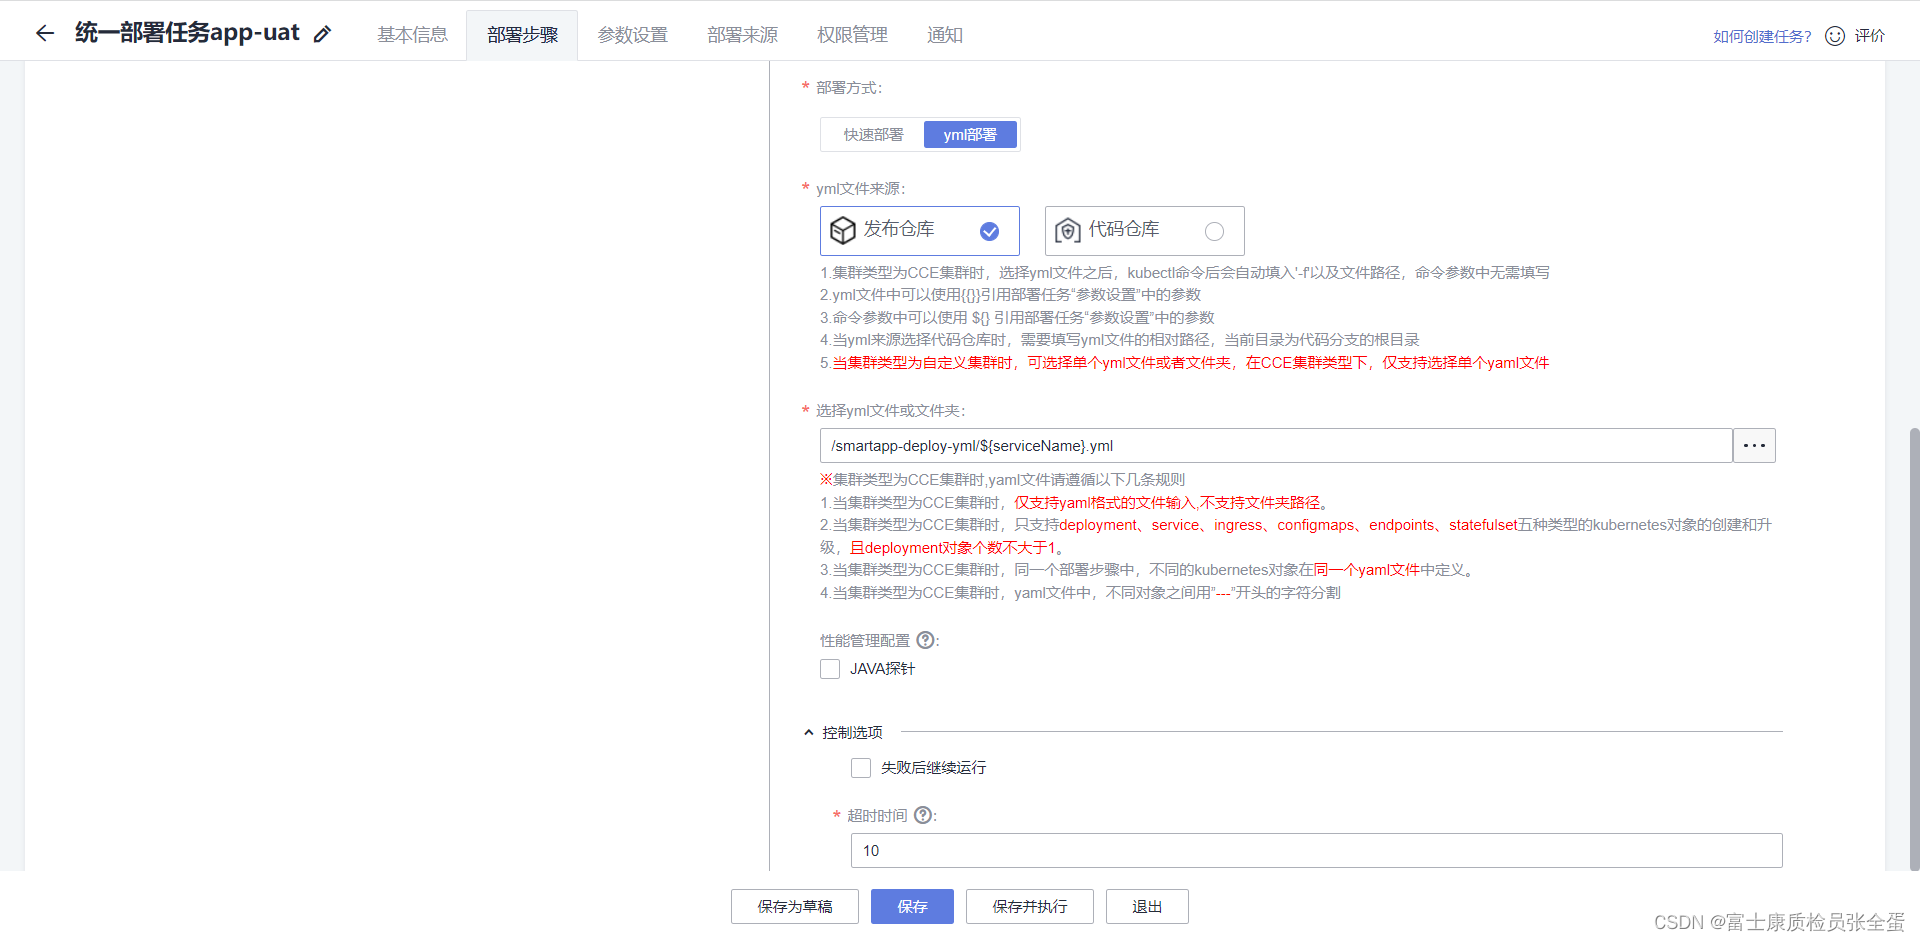Edit task name with the pencil icon
The height and width of the screenshot is (942, 1920).
pyautogui.click(x=322, y=35)
